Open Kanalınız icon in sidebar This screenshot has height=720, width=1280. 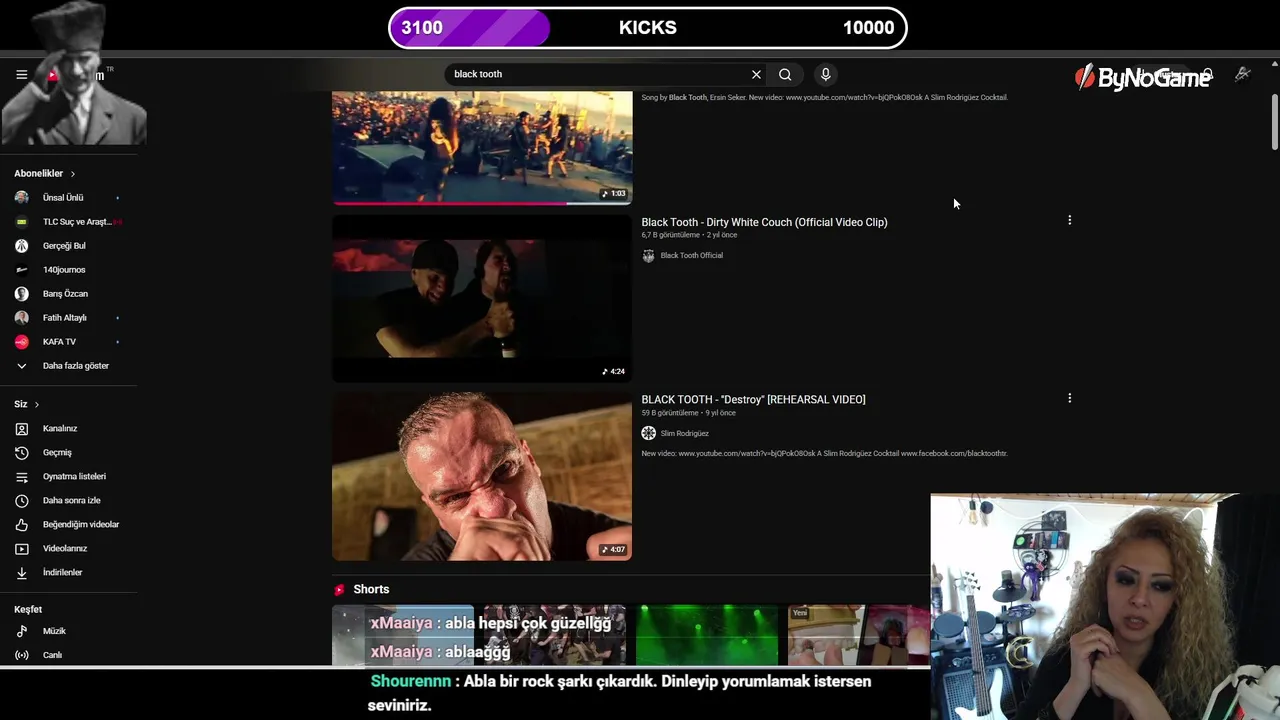pos(22,429)
